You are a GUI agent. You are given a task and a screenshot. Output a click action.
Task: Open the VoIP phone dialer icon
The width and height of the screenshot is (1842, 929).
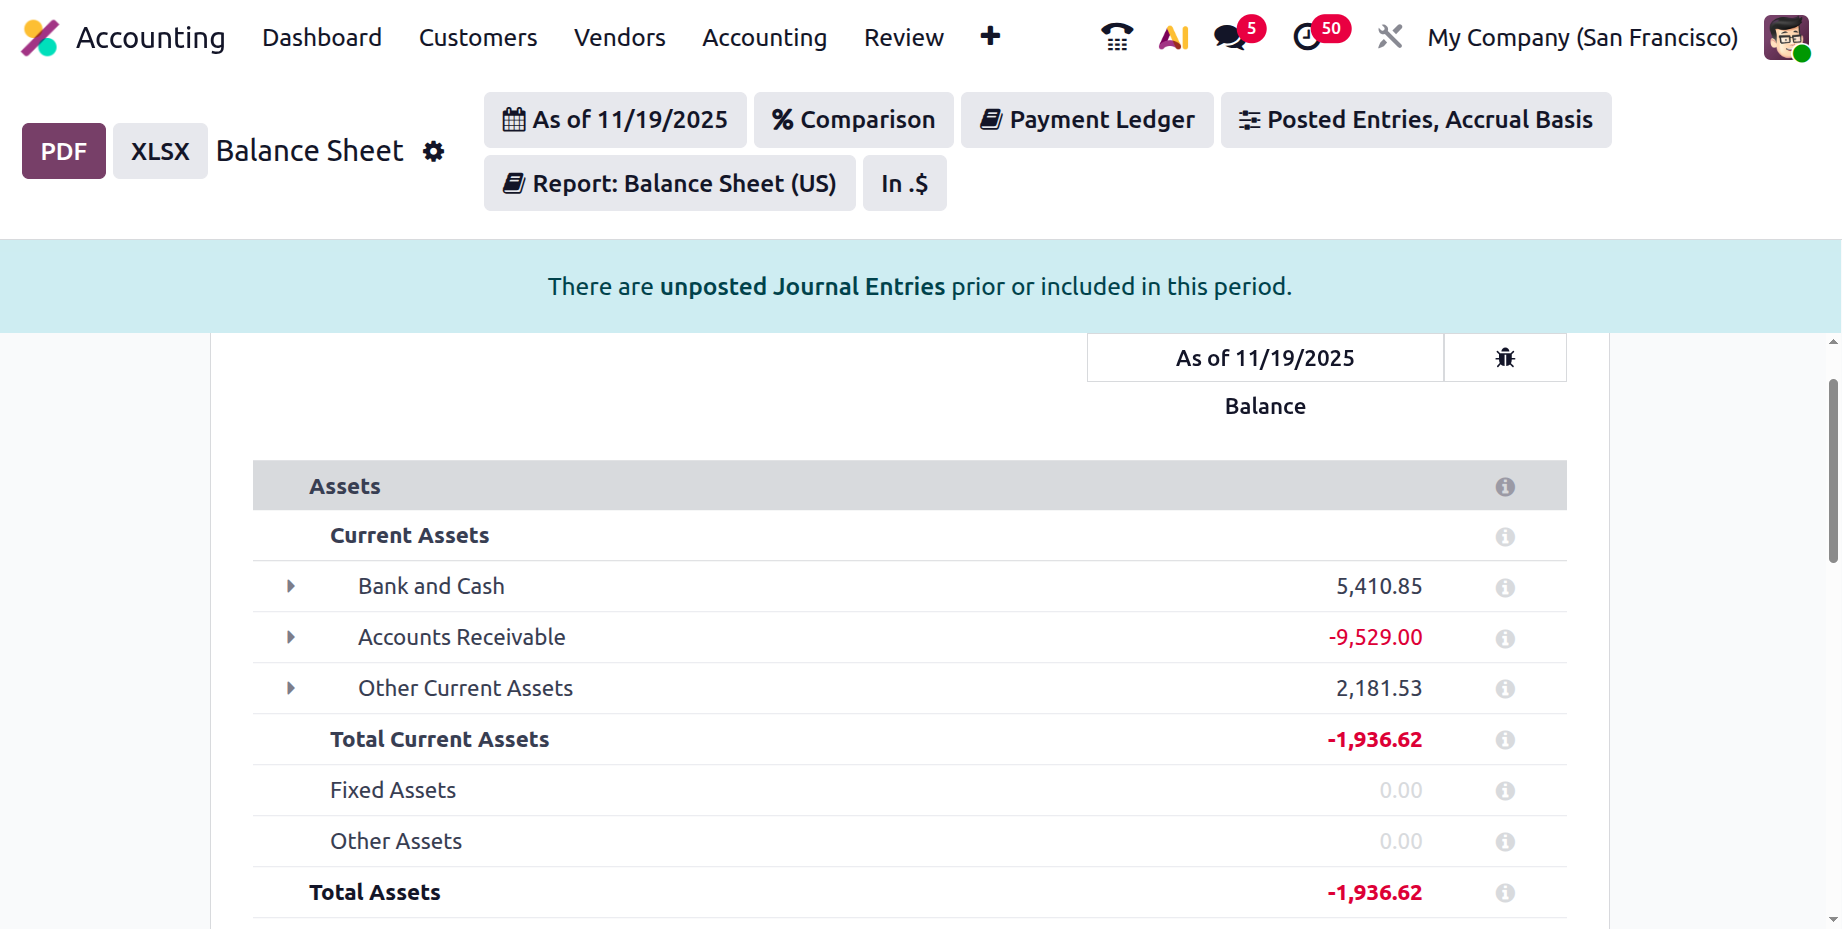point(1116,38)
